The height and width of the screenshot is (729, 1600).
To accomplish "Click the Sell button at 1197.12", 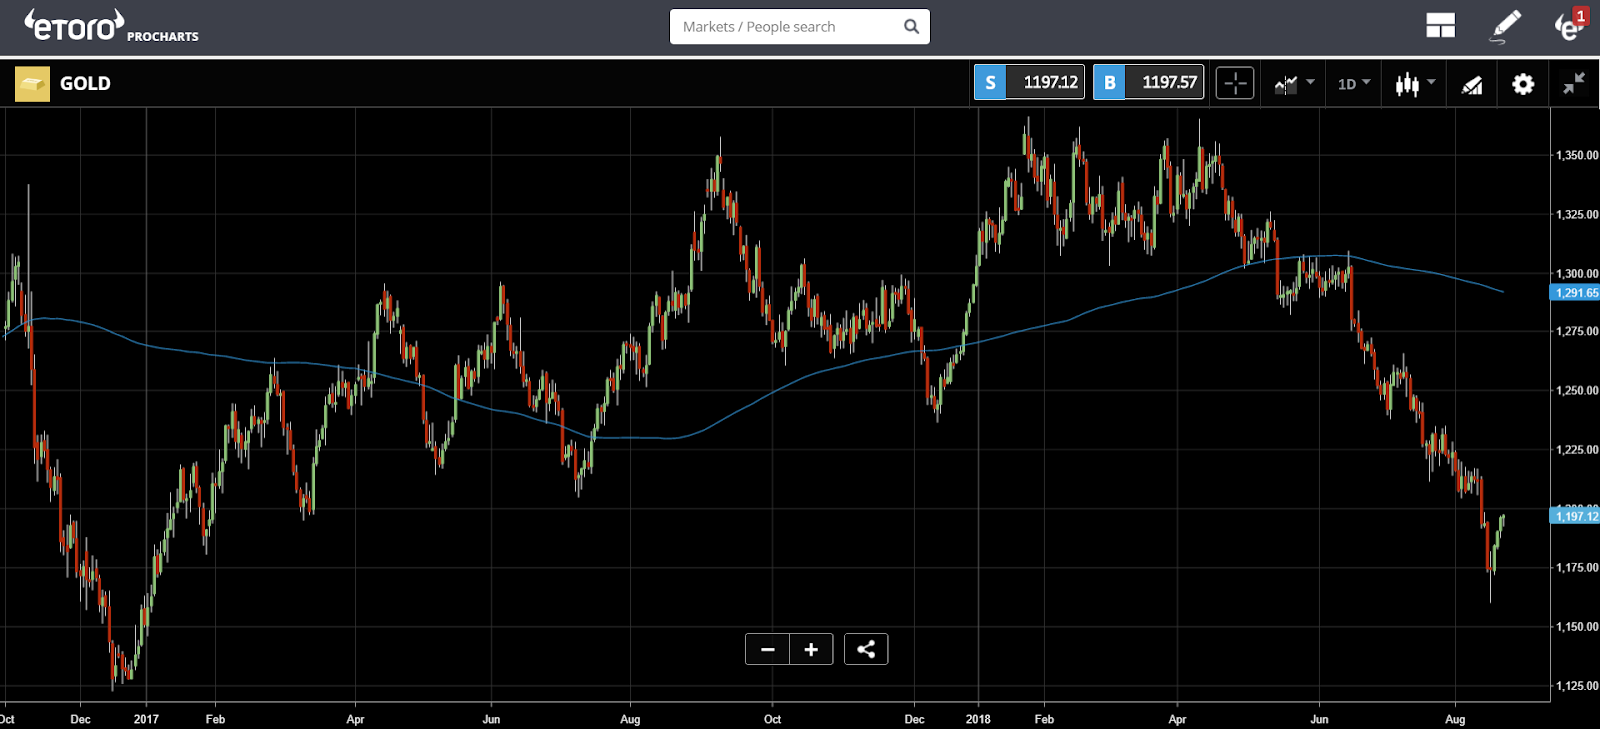I will tap(1029, 82).
